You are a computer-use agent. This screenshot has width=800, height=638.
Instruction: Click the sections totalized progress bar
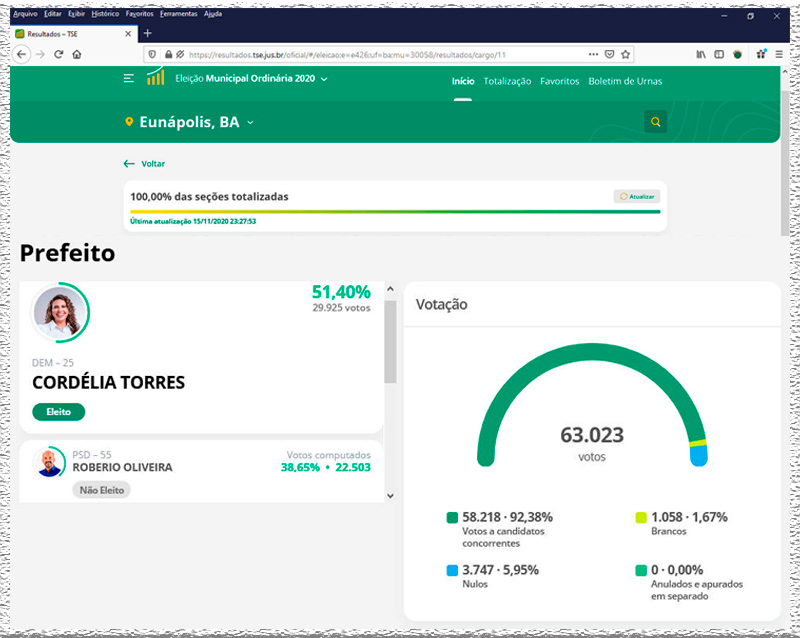394,211
